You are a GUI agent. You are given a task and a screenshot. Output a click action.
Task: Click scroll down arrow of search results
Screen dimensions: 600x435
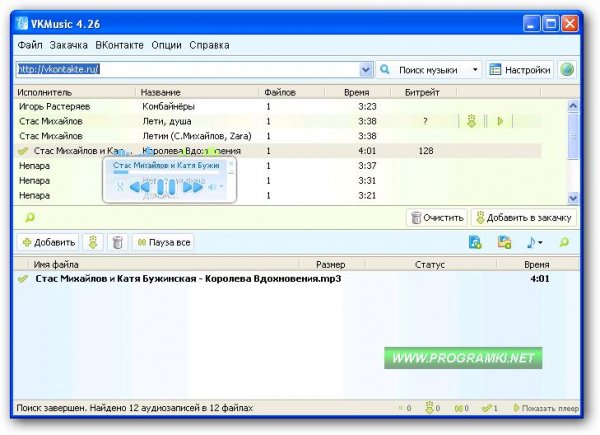[573, 198]
